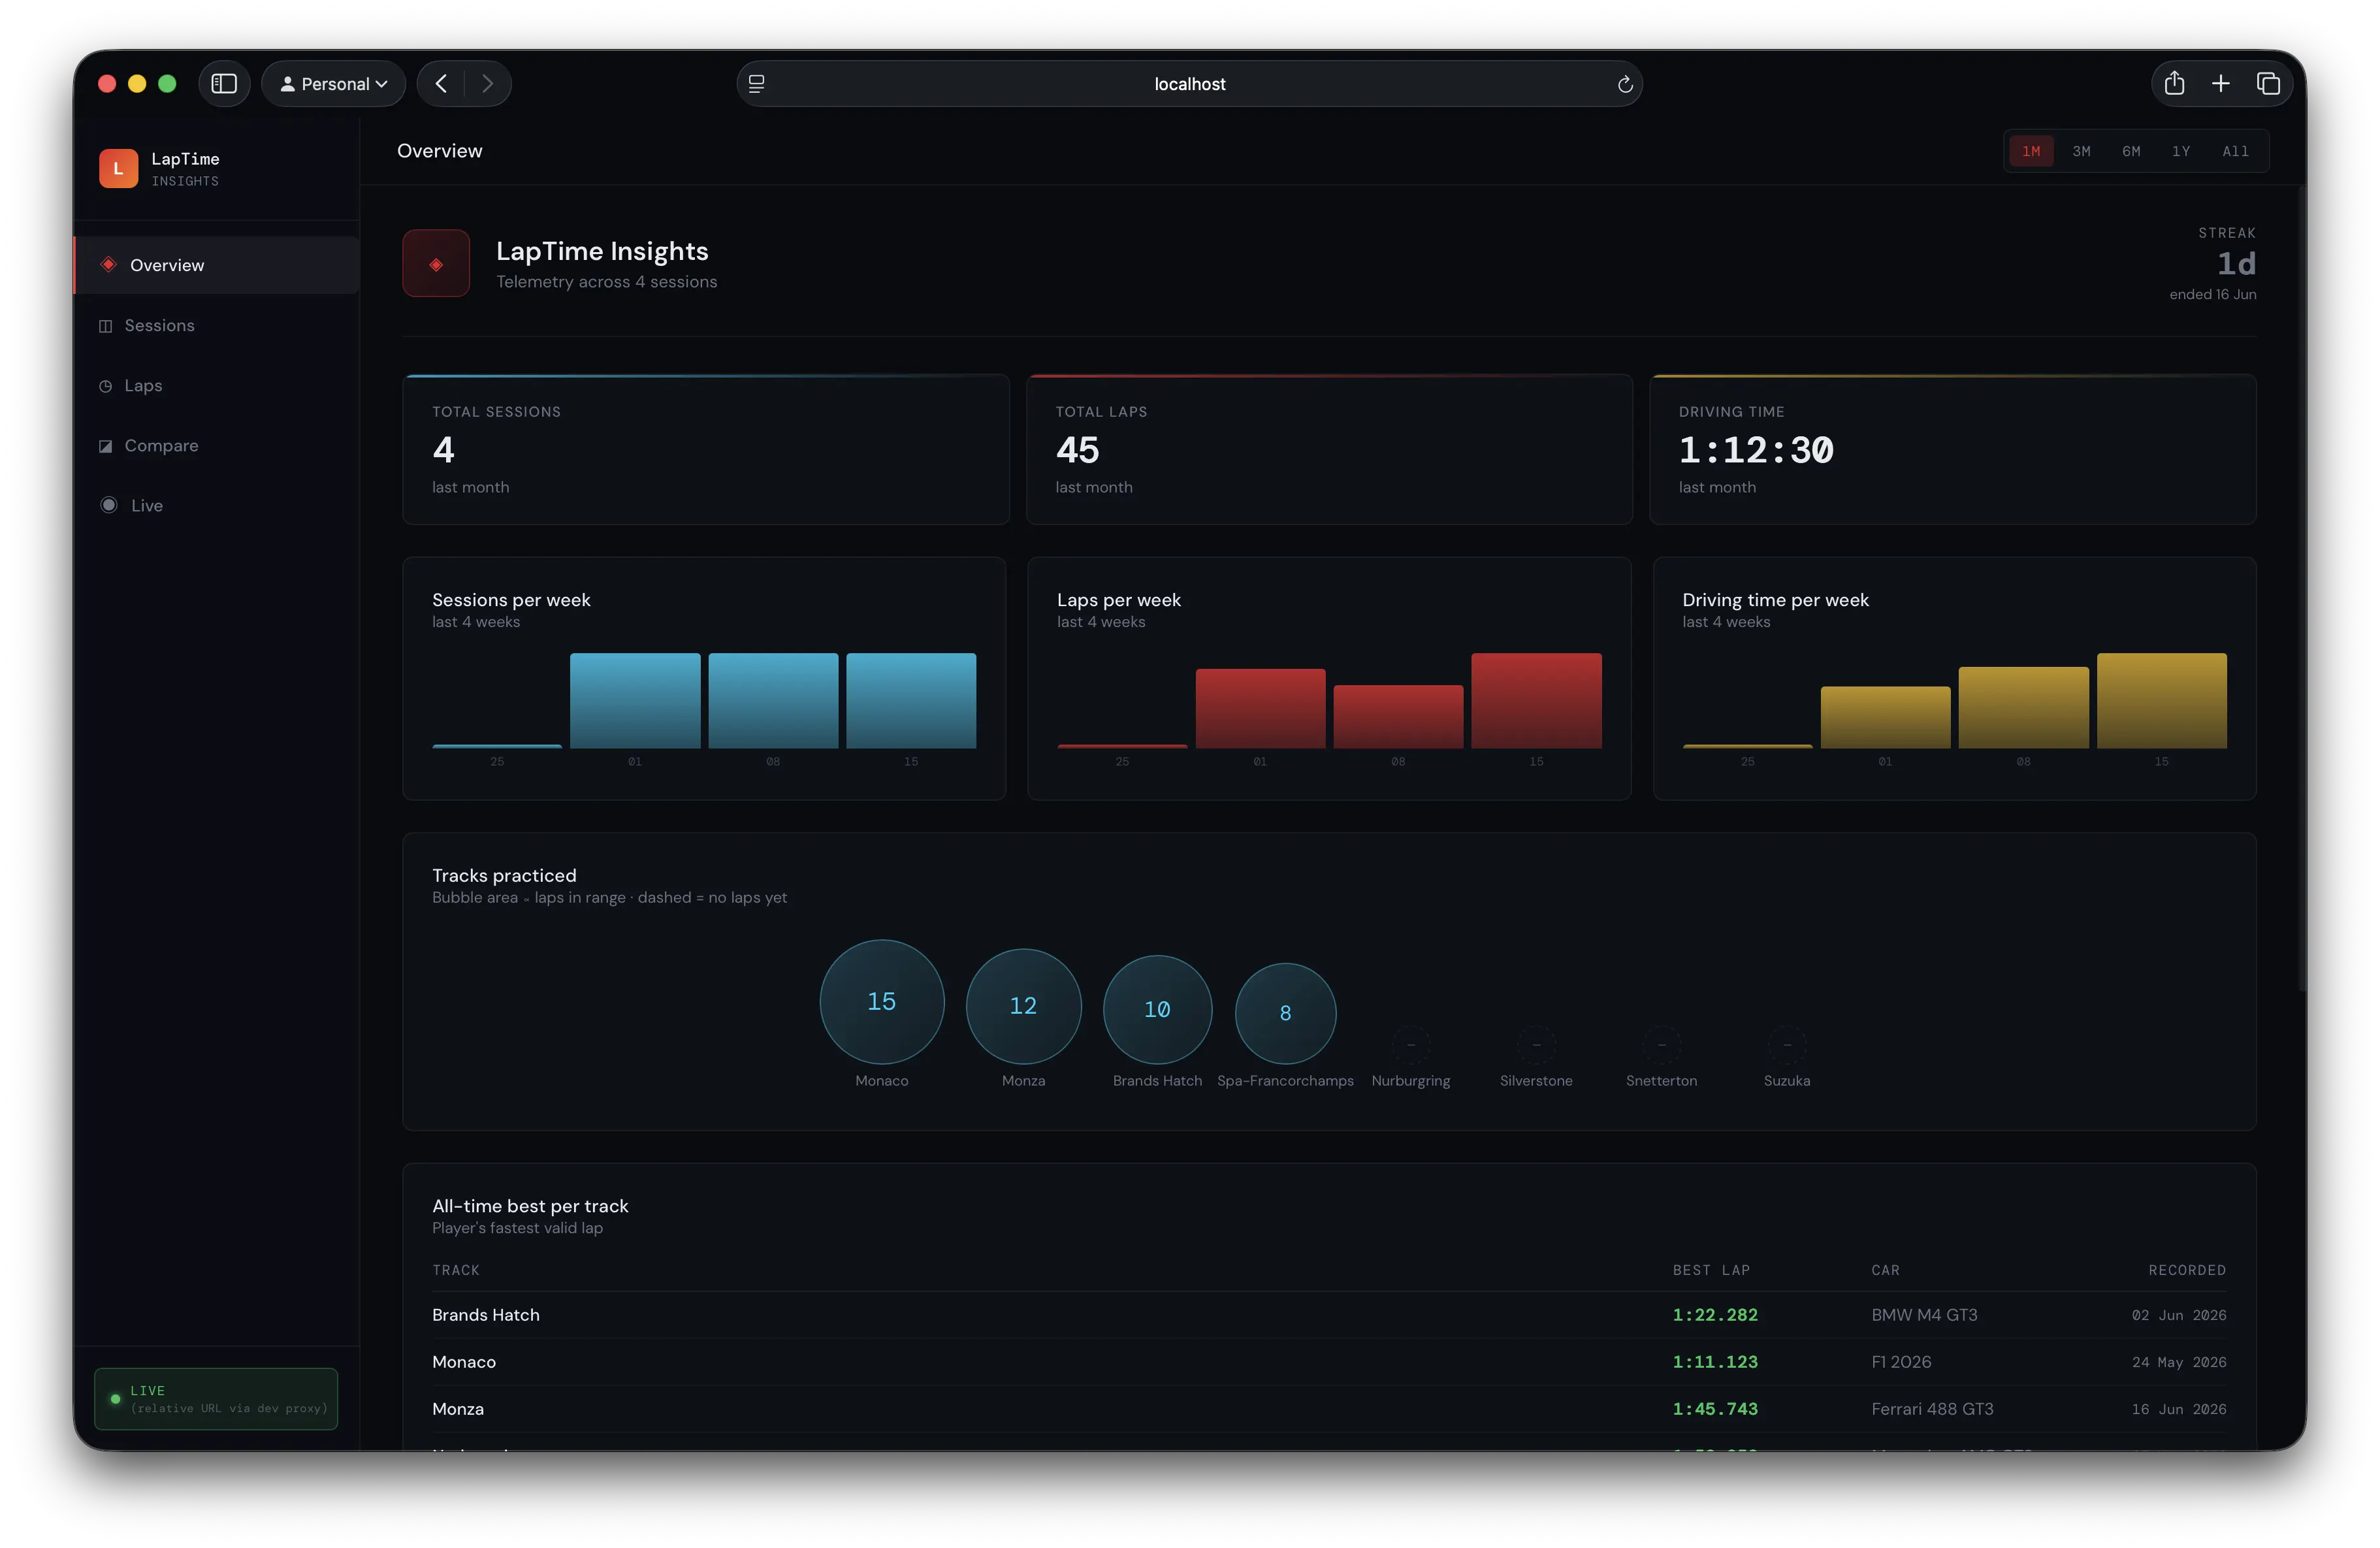
Task: Select Overview in the sidebar
Action: (x=217, y=265)
